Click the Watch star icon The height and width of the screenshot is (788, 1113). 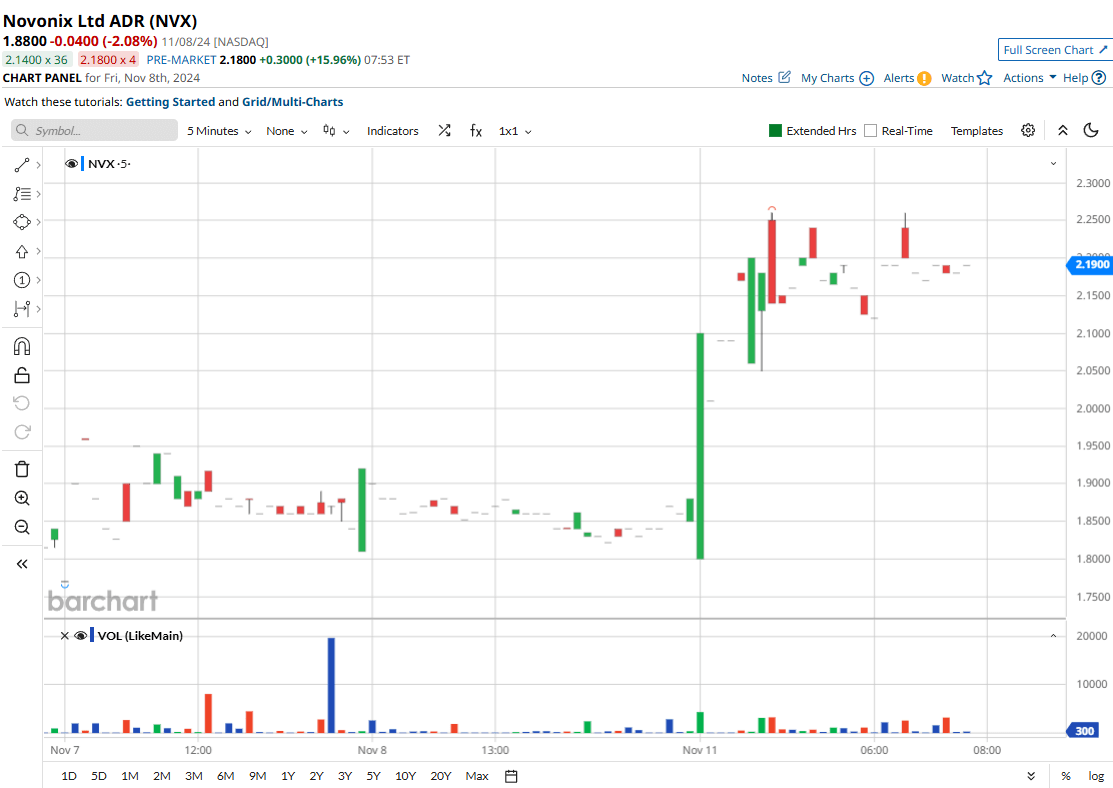pyautogui.click(x=985, y=78)
